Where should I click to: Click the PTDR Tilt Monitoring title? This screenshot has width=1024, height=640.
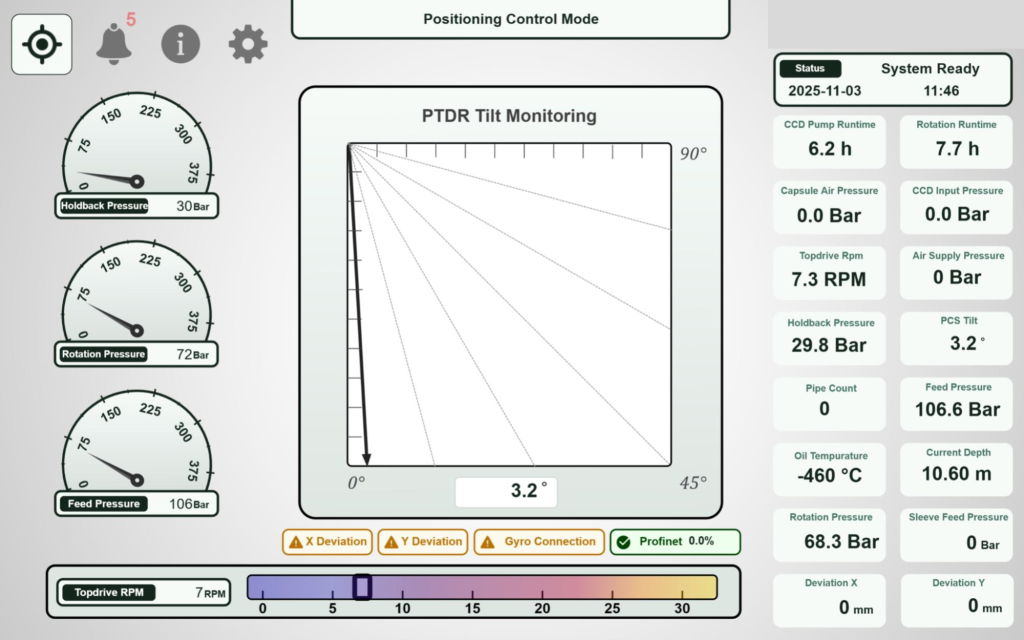coord(509,116)
